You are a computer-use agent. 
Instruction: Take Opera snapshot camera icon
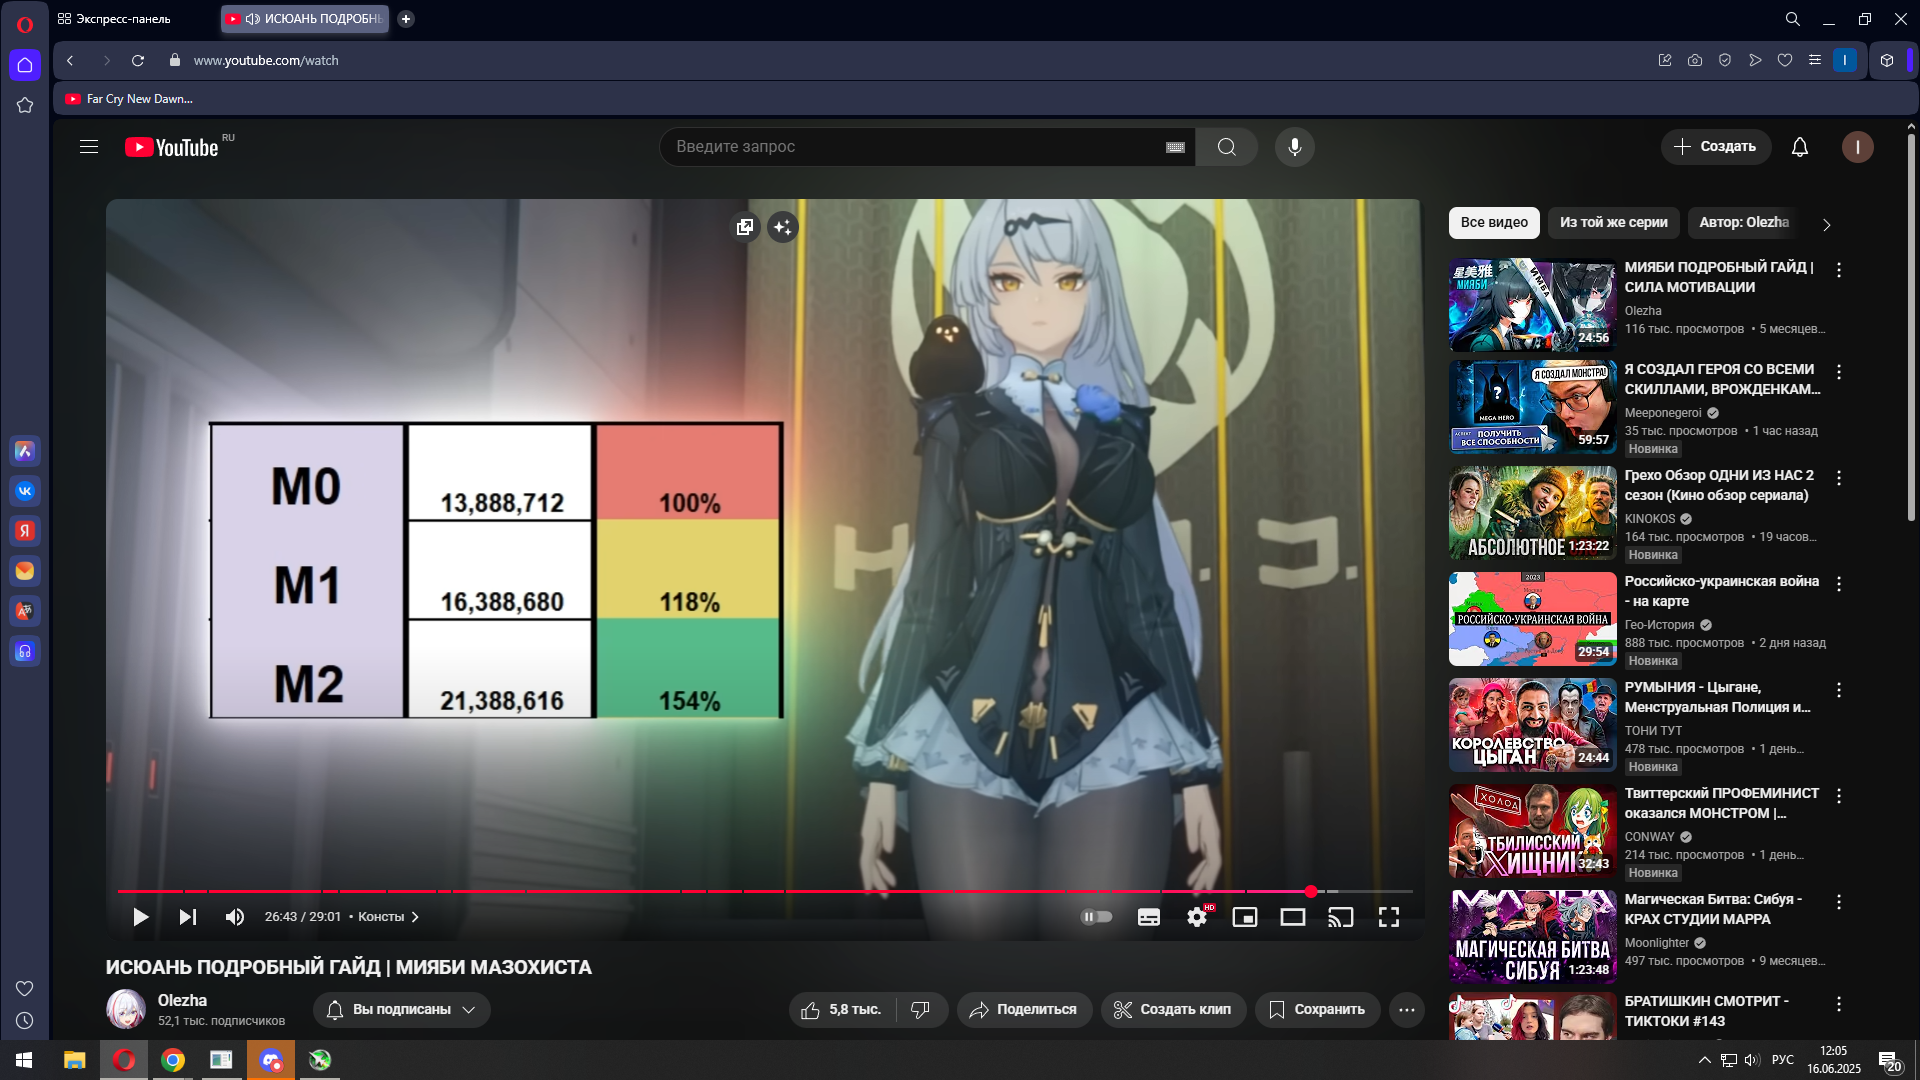pyautogui.click(x=1695, y=61)
